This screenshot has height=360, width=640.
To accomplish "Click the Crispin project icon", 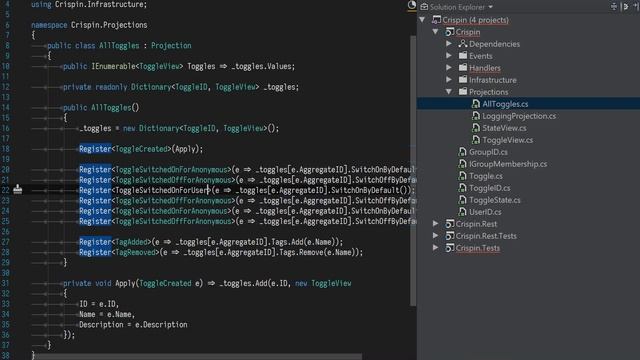I will (449, 31).
